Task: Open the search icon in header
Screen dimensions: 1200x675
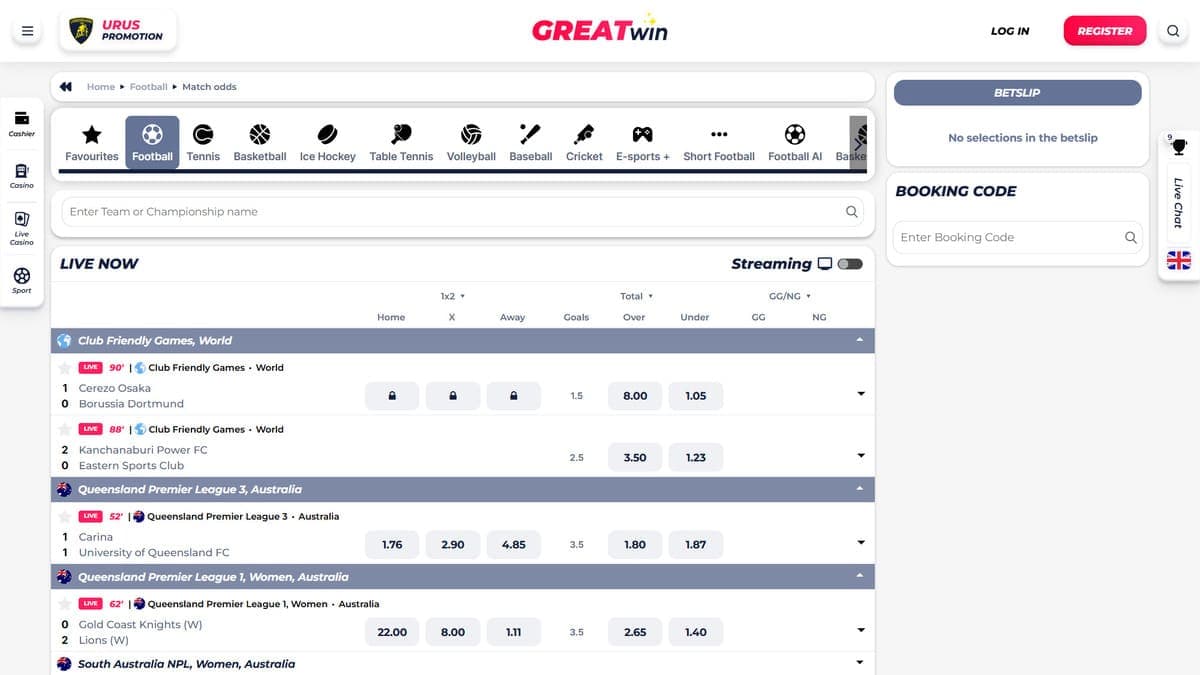Action: pos(1173,31)
